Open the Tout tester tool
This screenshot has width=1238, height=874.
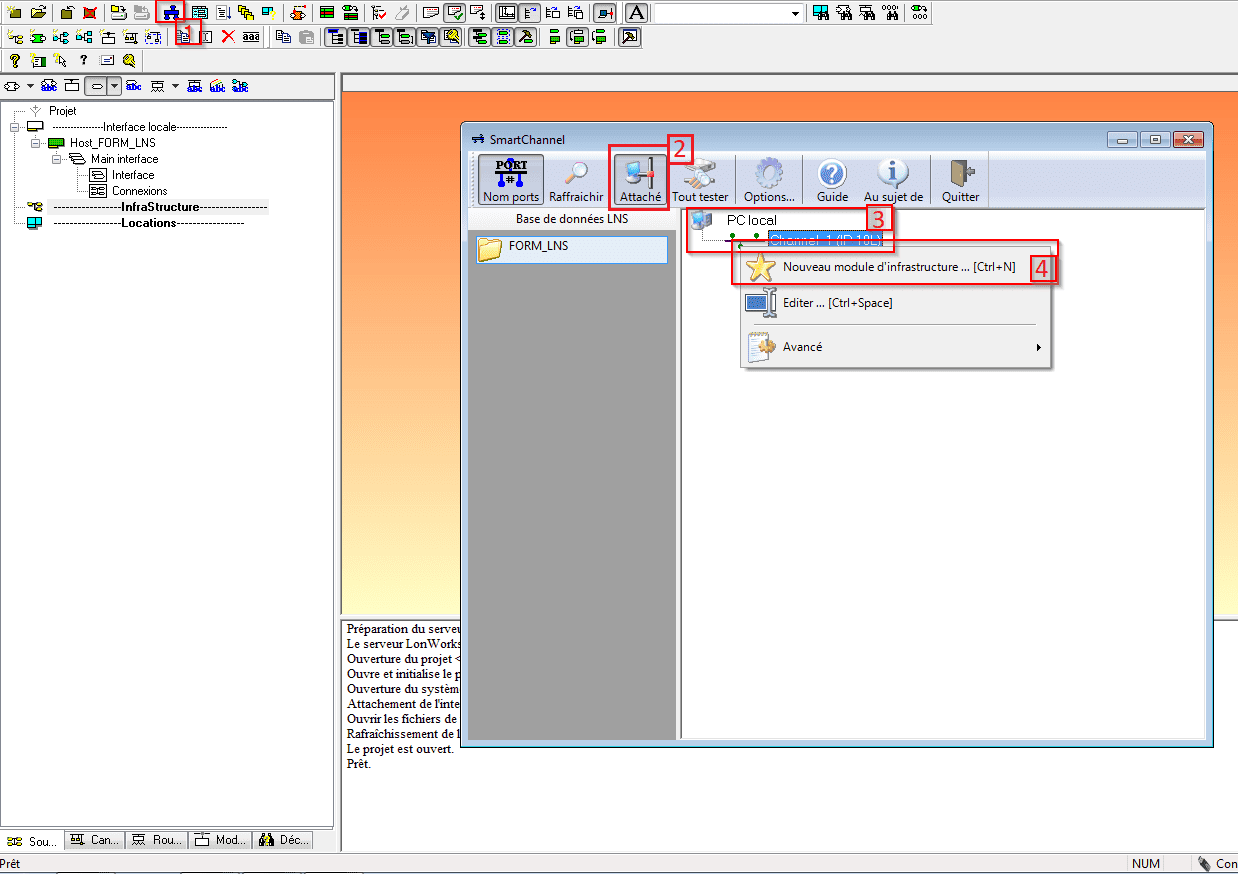tap(700, 180)
